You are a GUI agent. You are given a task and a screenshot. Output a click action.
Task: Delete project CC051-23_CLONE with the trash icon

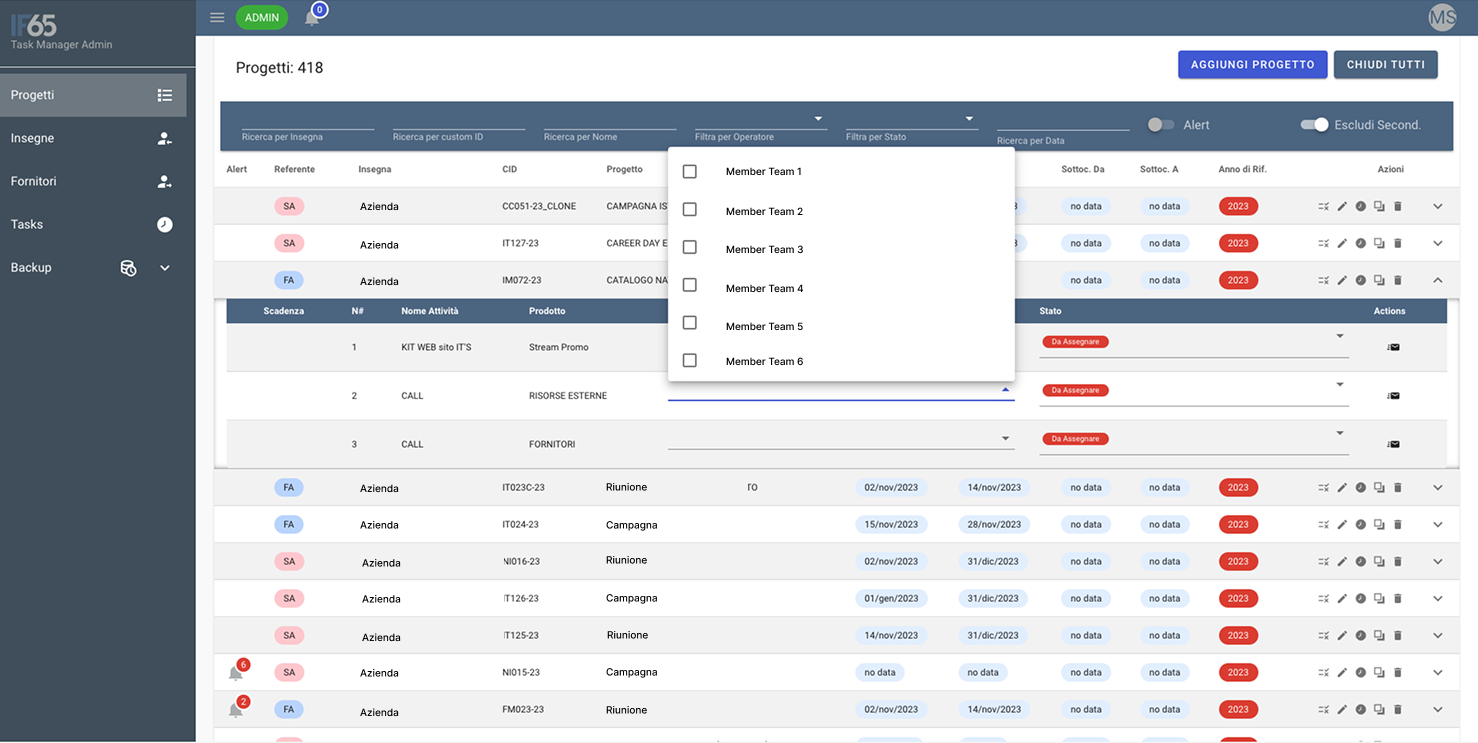coord(1398,206)
